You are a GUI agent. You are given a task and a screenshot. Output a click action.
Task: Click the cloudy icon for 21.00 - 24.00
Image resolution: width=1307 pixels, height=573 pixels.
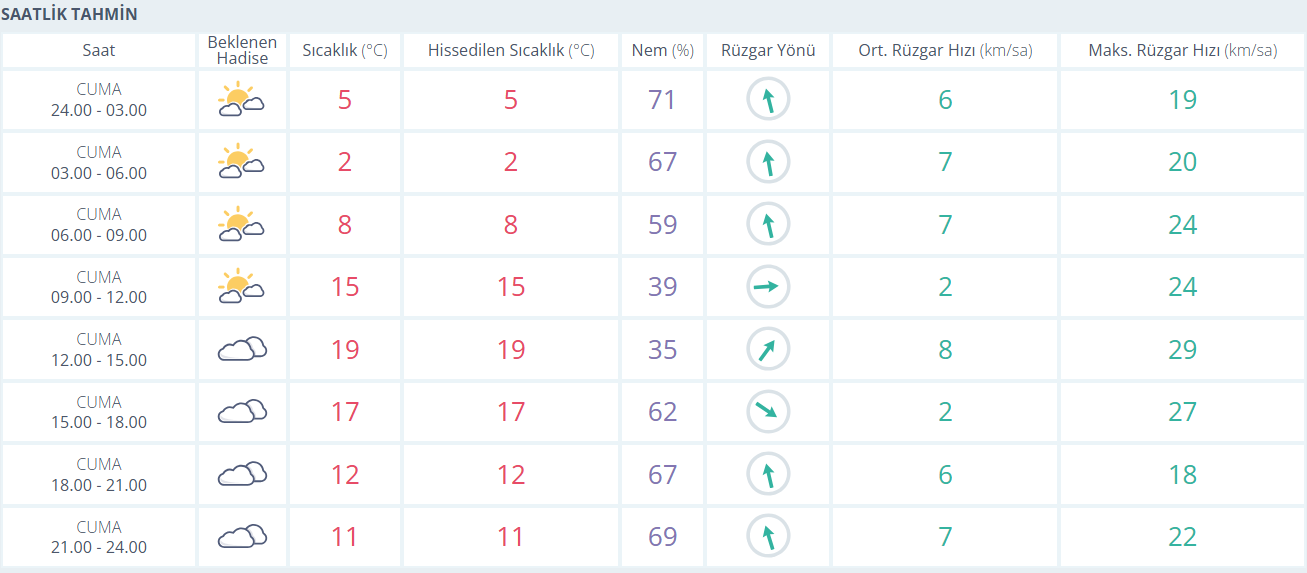[x=242, y=536]
